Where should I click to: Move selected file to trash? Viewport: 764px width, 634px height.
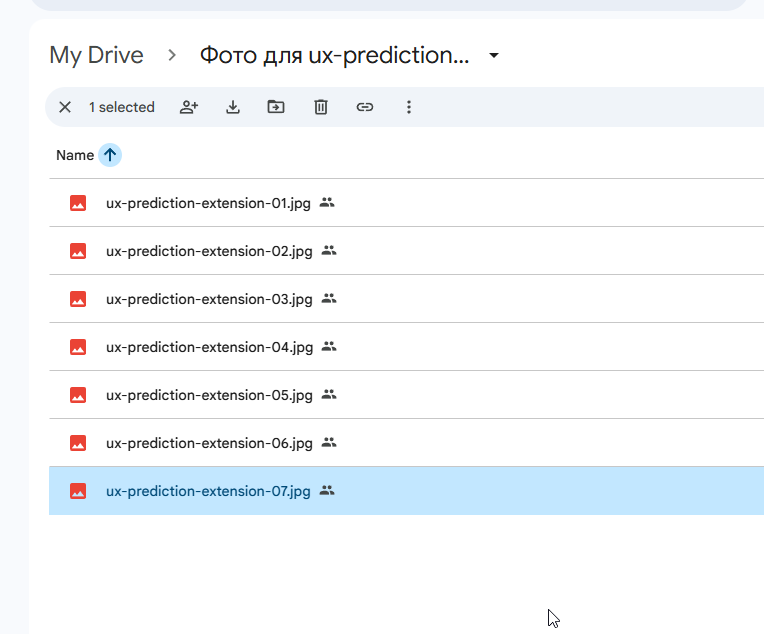tap(321, 107)
